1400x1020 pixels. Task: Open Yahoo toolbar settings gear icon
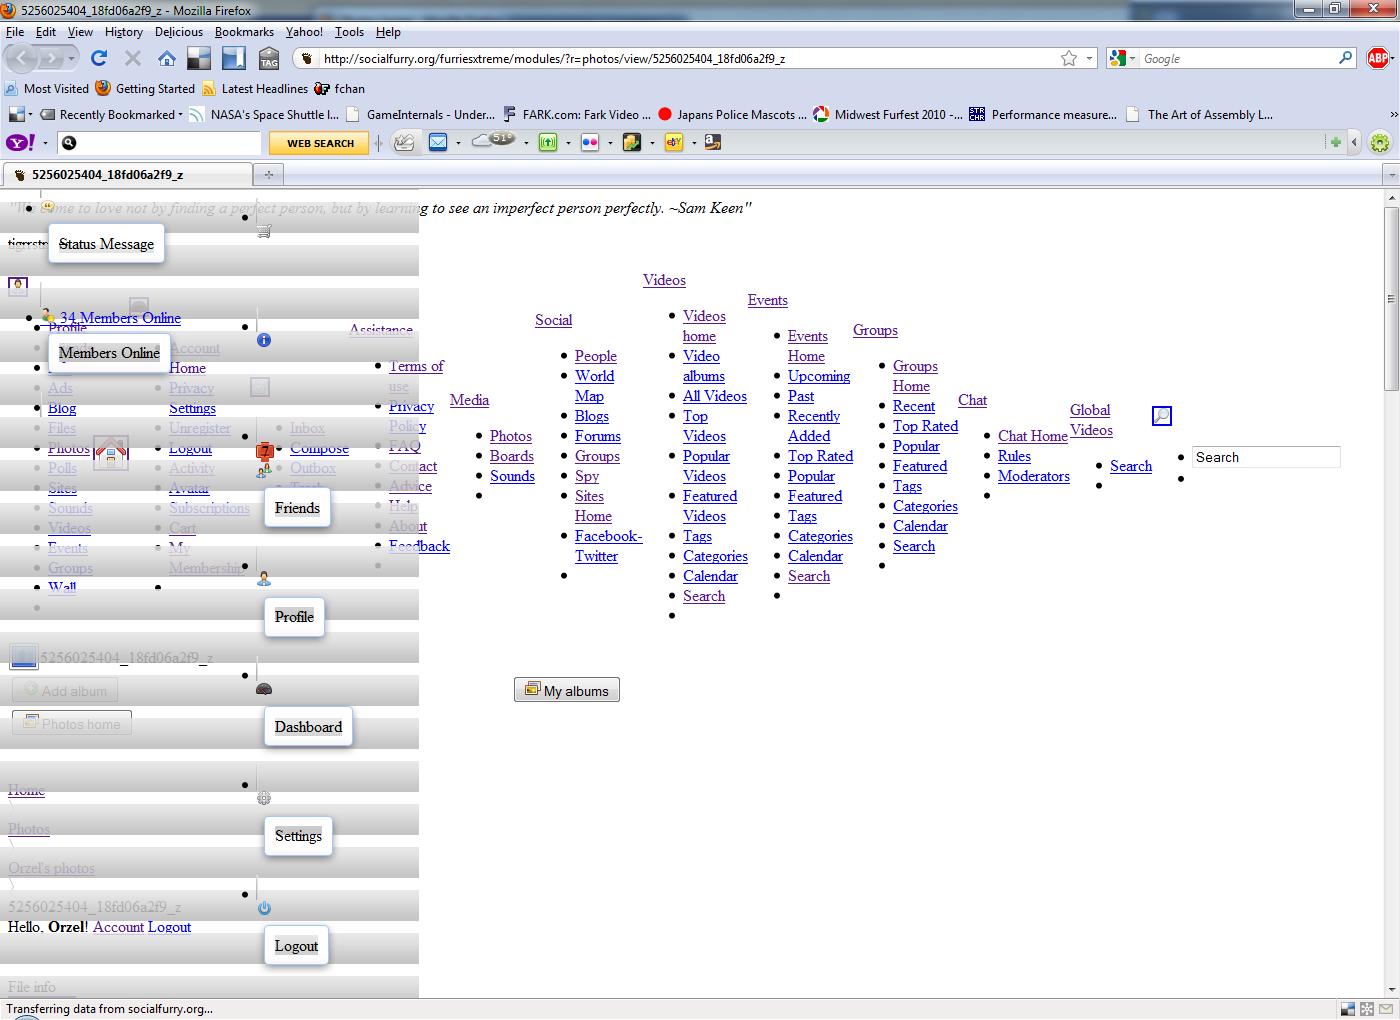(1380, 142)
